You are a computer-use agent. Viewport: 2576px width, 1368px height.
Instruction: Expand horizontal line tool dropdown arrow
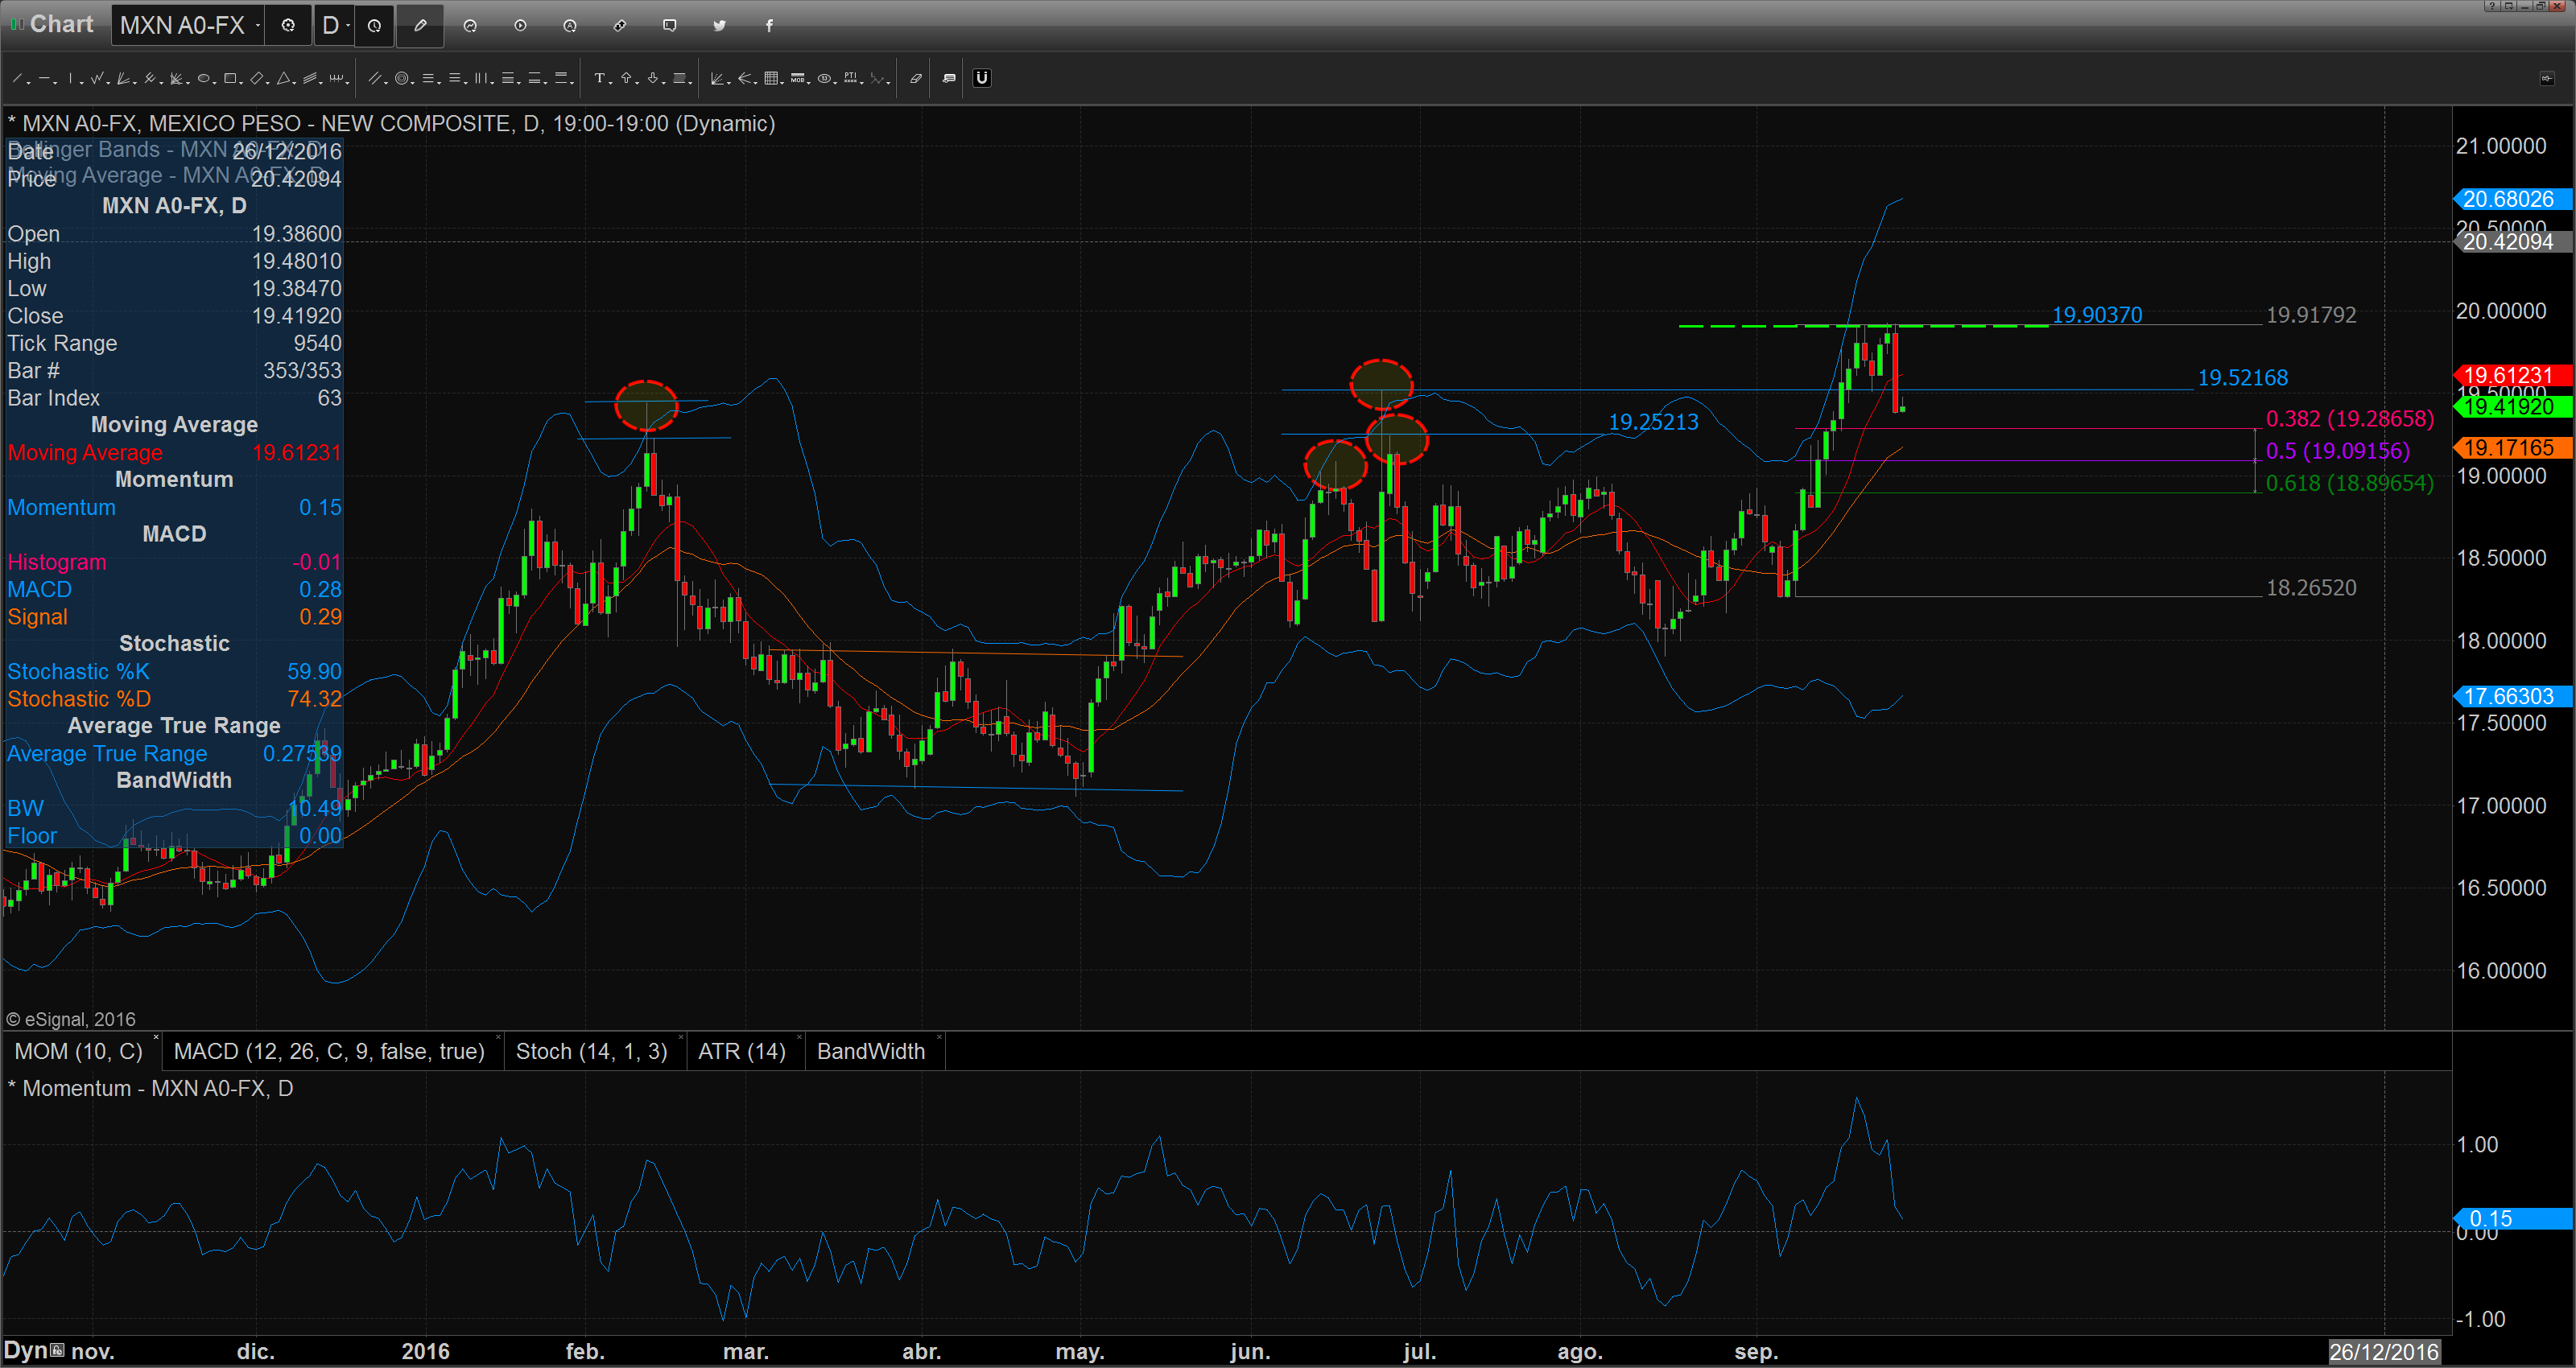(x=55, y=83)
